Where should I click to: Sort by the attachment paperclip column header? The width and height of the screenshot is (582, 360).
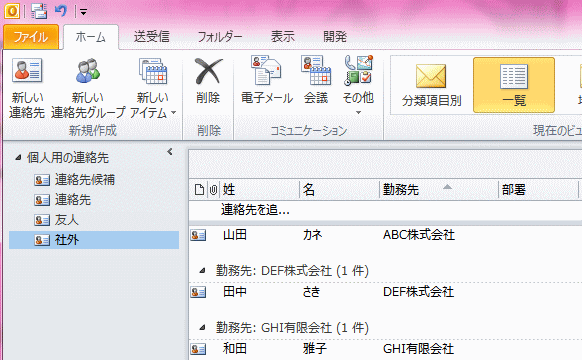click(x=213, y=190)
